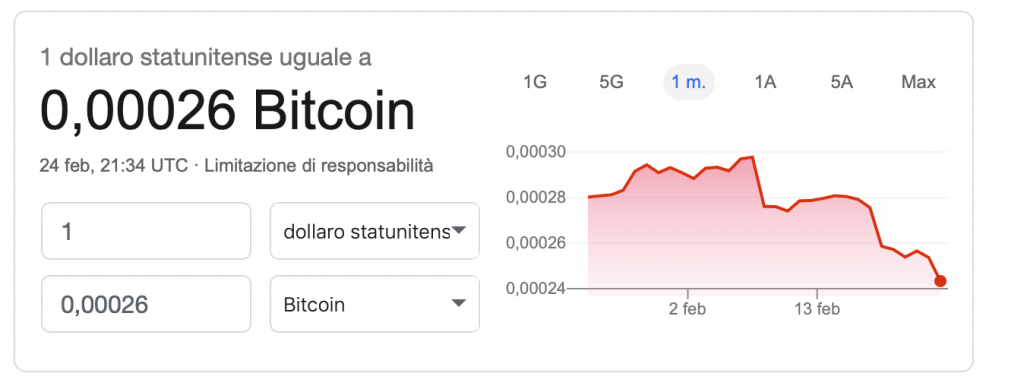This screenshot has height=392, width=1024.
Task: Show the 1A yearly chart
Action: pyautogui.click(x=765, y=82)
